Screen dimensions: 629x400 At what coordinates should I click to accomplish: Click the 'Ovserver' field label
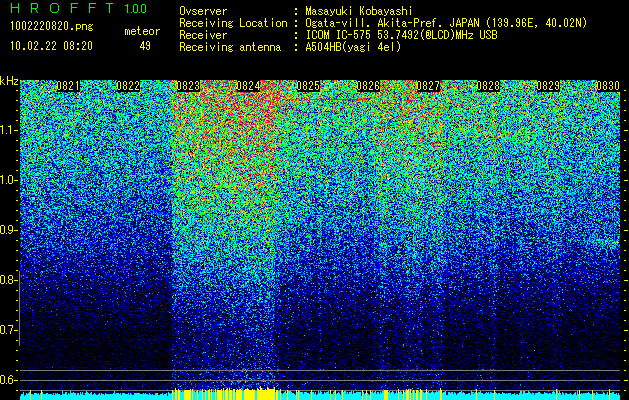click(x=203, y=11)
